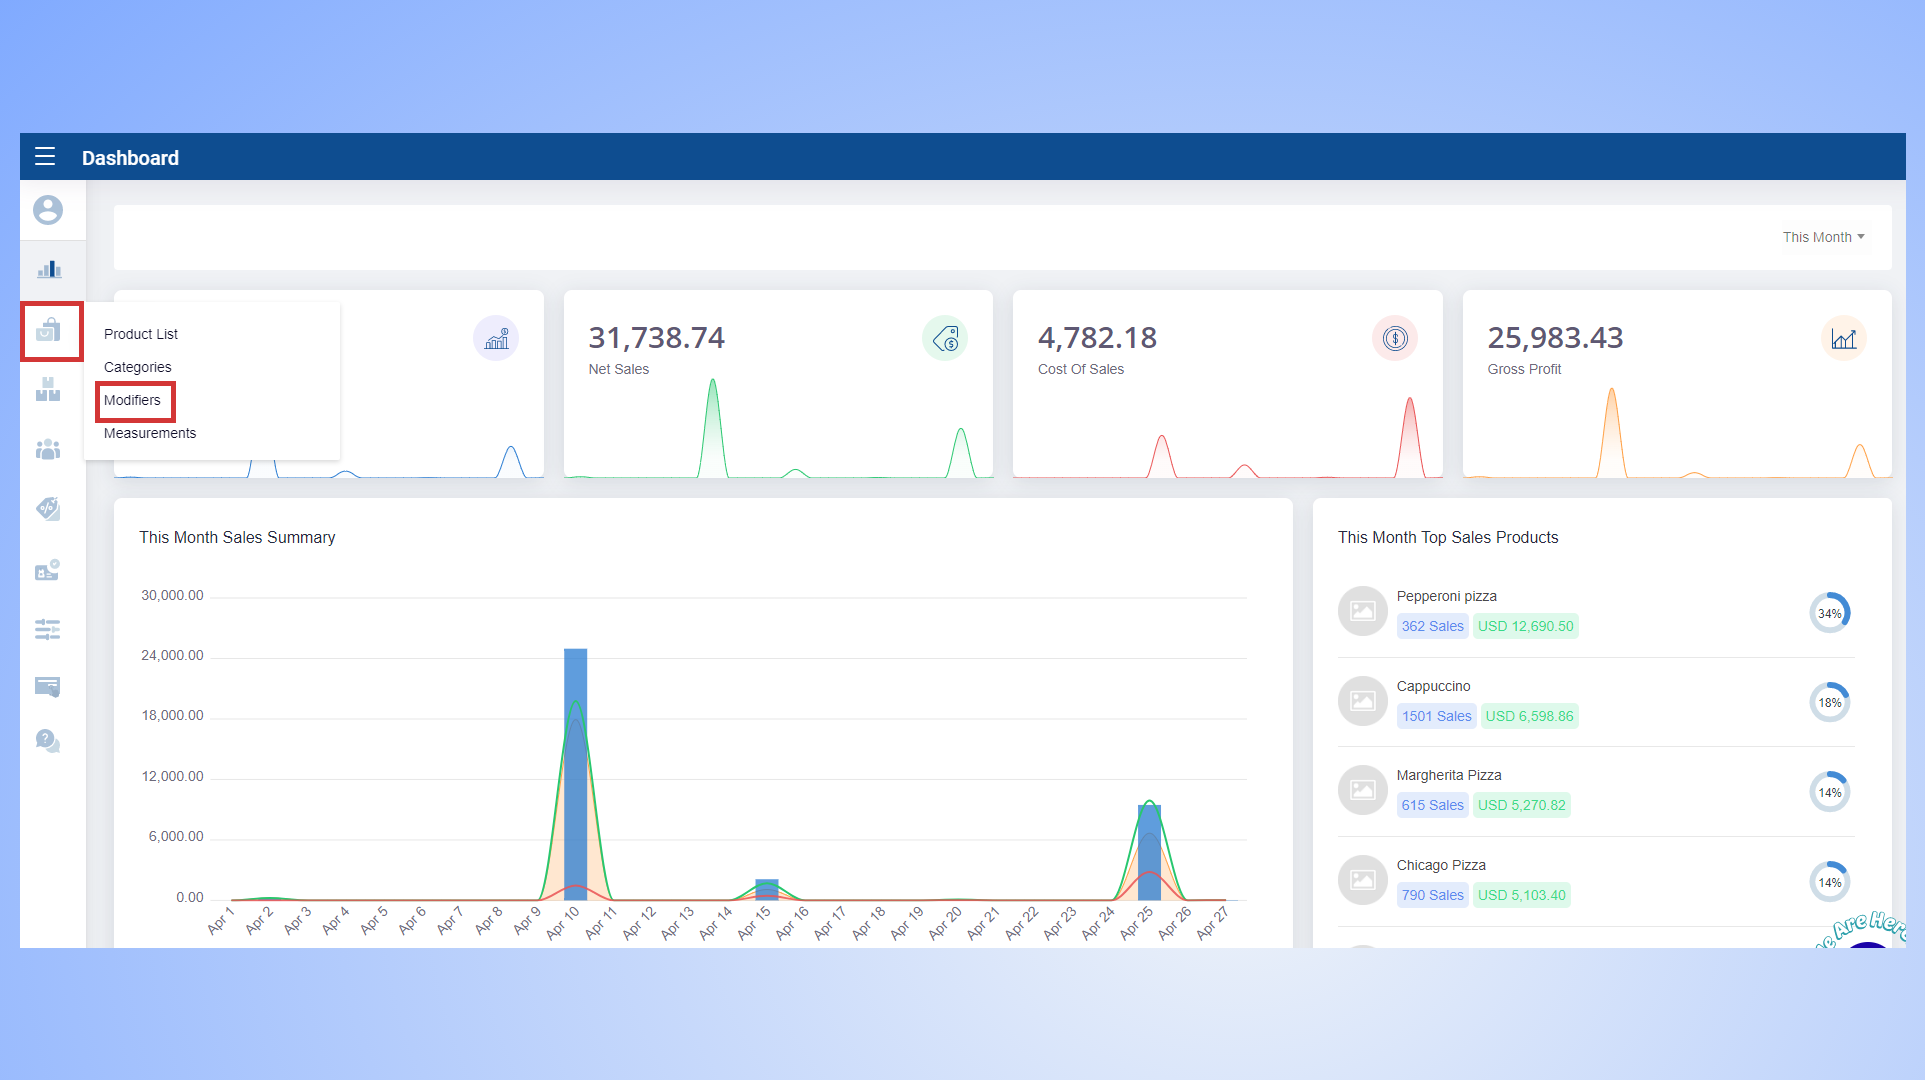Open Modifiers from the submenu
Image resolution: width=1925 pixels, height=1080 pixels.
(132, 400)
